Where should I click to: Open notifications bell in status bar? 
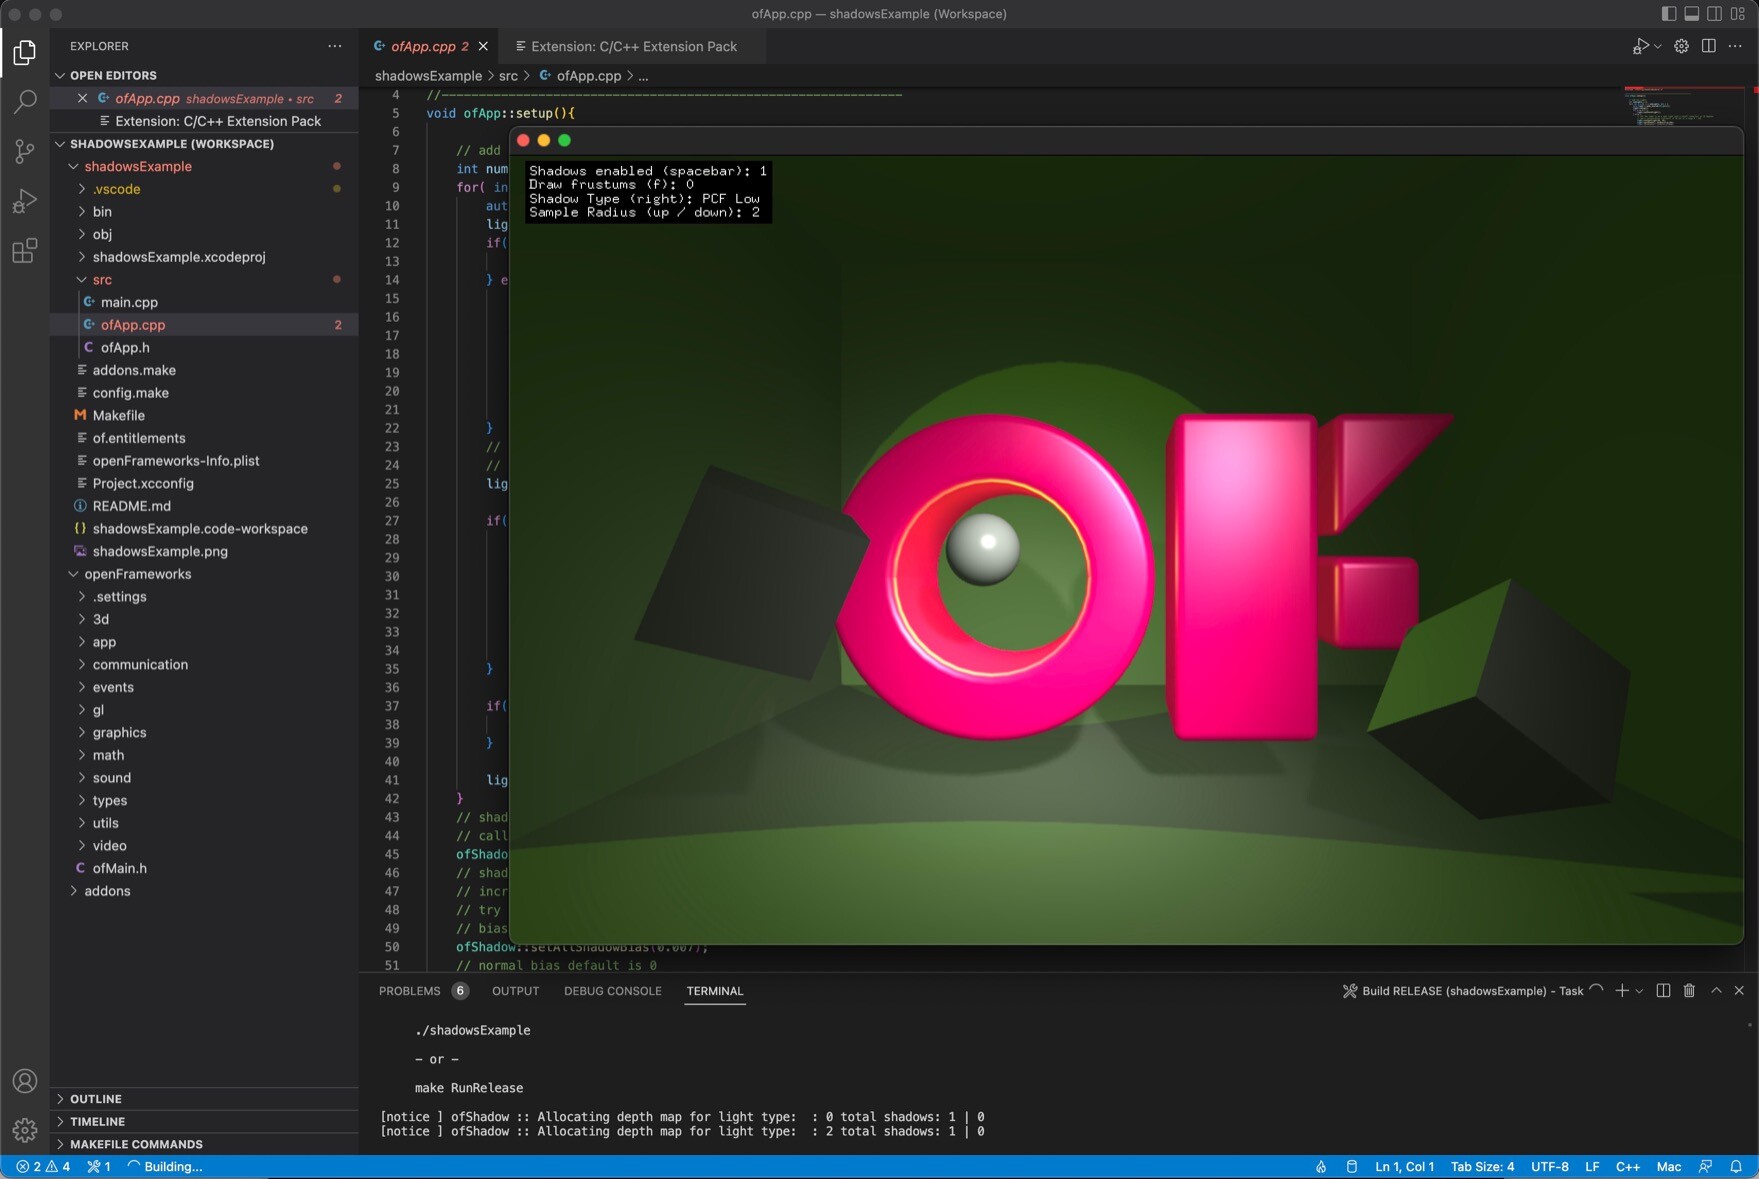click(1737, 1167)
